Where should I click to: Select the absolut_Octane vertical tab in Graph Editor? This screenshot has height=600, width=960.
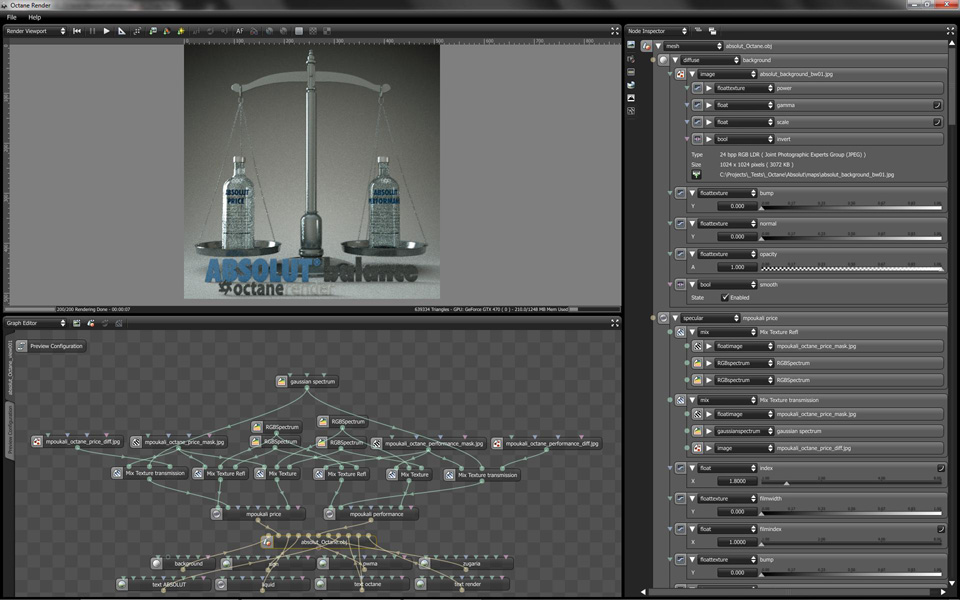(10, 367)
